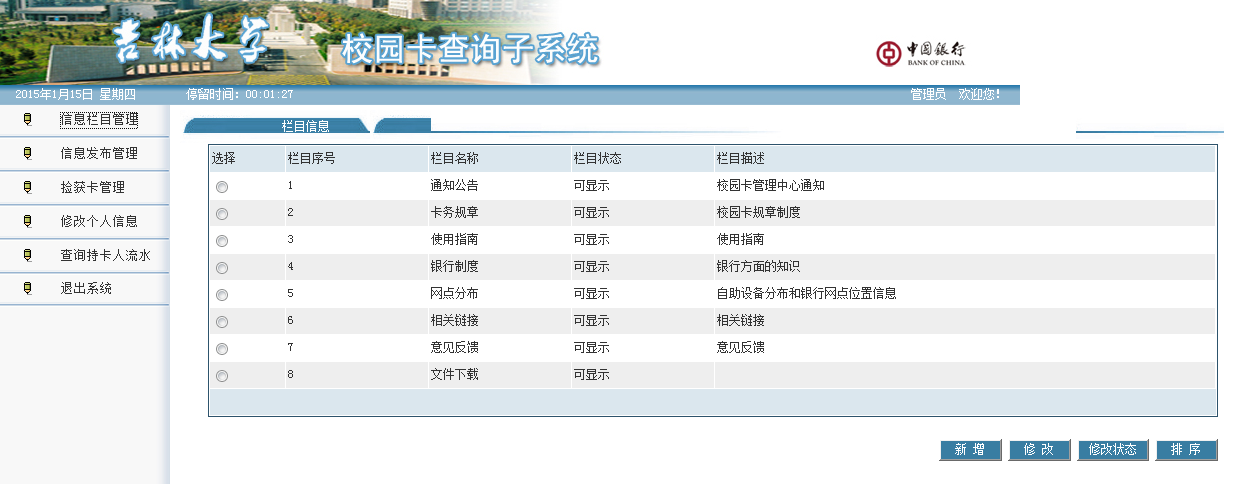Select the radio button for 文件下载
Image resolution: width=1235 pixels, height=484 pixels.
click(222, 376)
